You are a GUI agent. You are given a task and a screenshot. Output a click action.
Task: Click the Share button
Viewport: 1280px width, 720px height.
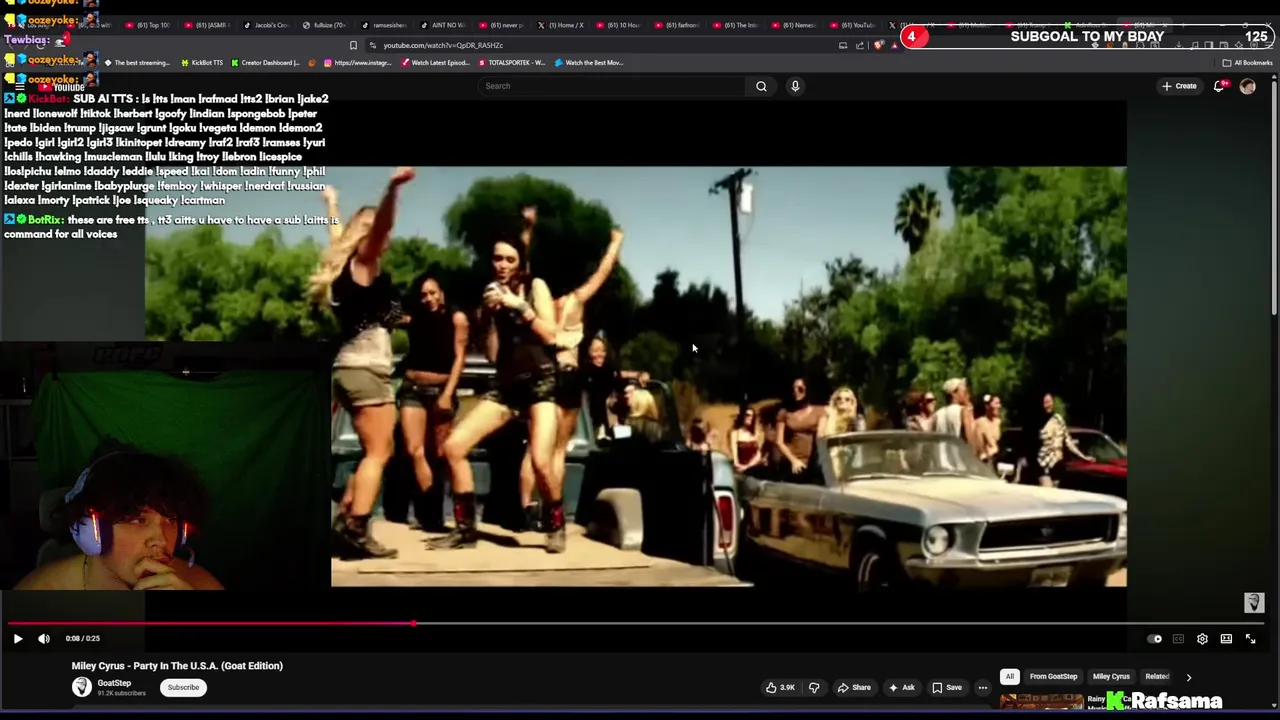(854, 687)
